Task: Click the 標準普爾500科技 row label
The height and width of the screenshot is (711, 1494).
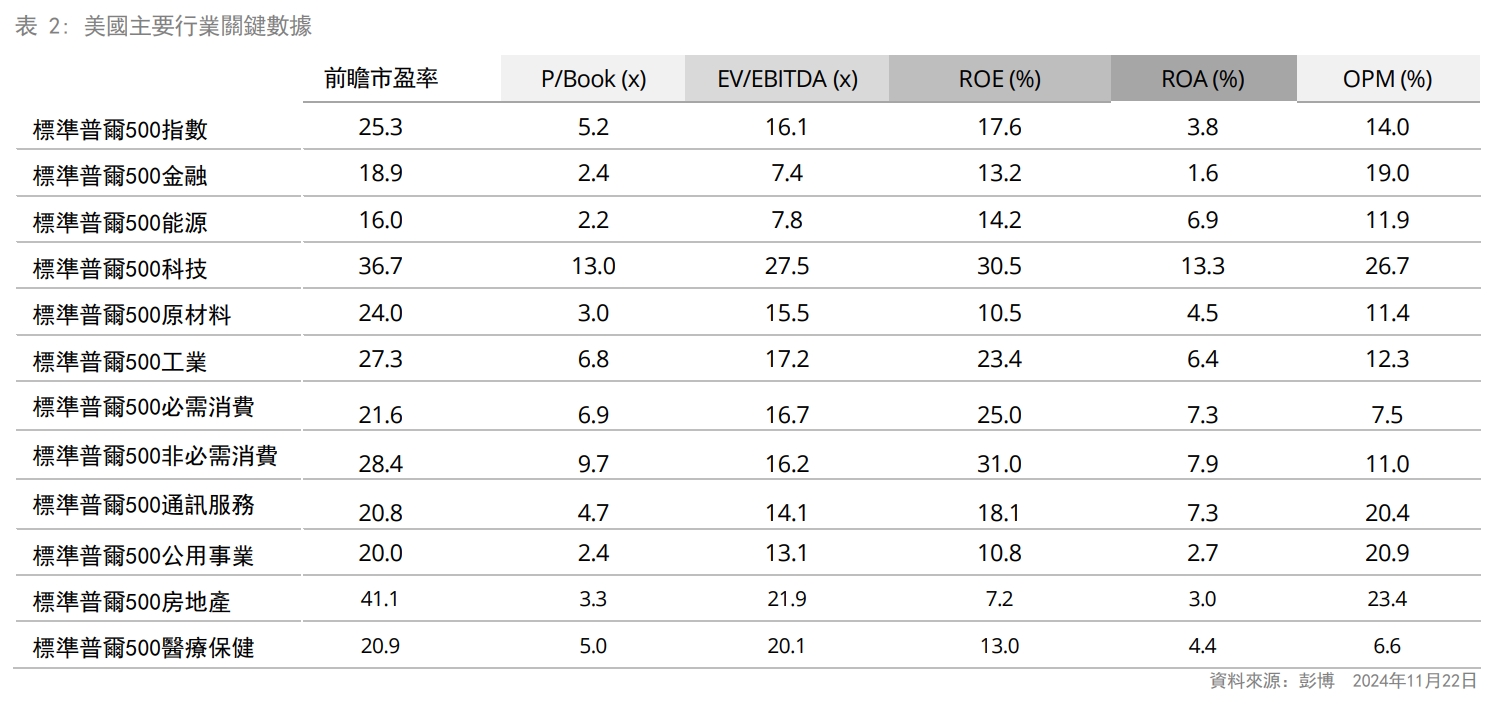Action: (x=120, y=269)
